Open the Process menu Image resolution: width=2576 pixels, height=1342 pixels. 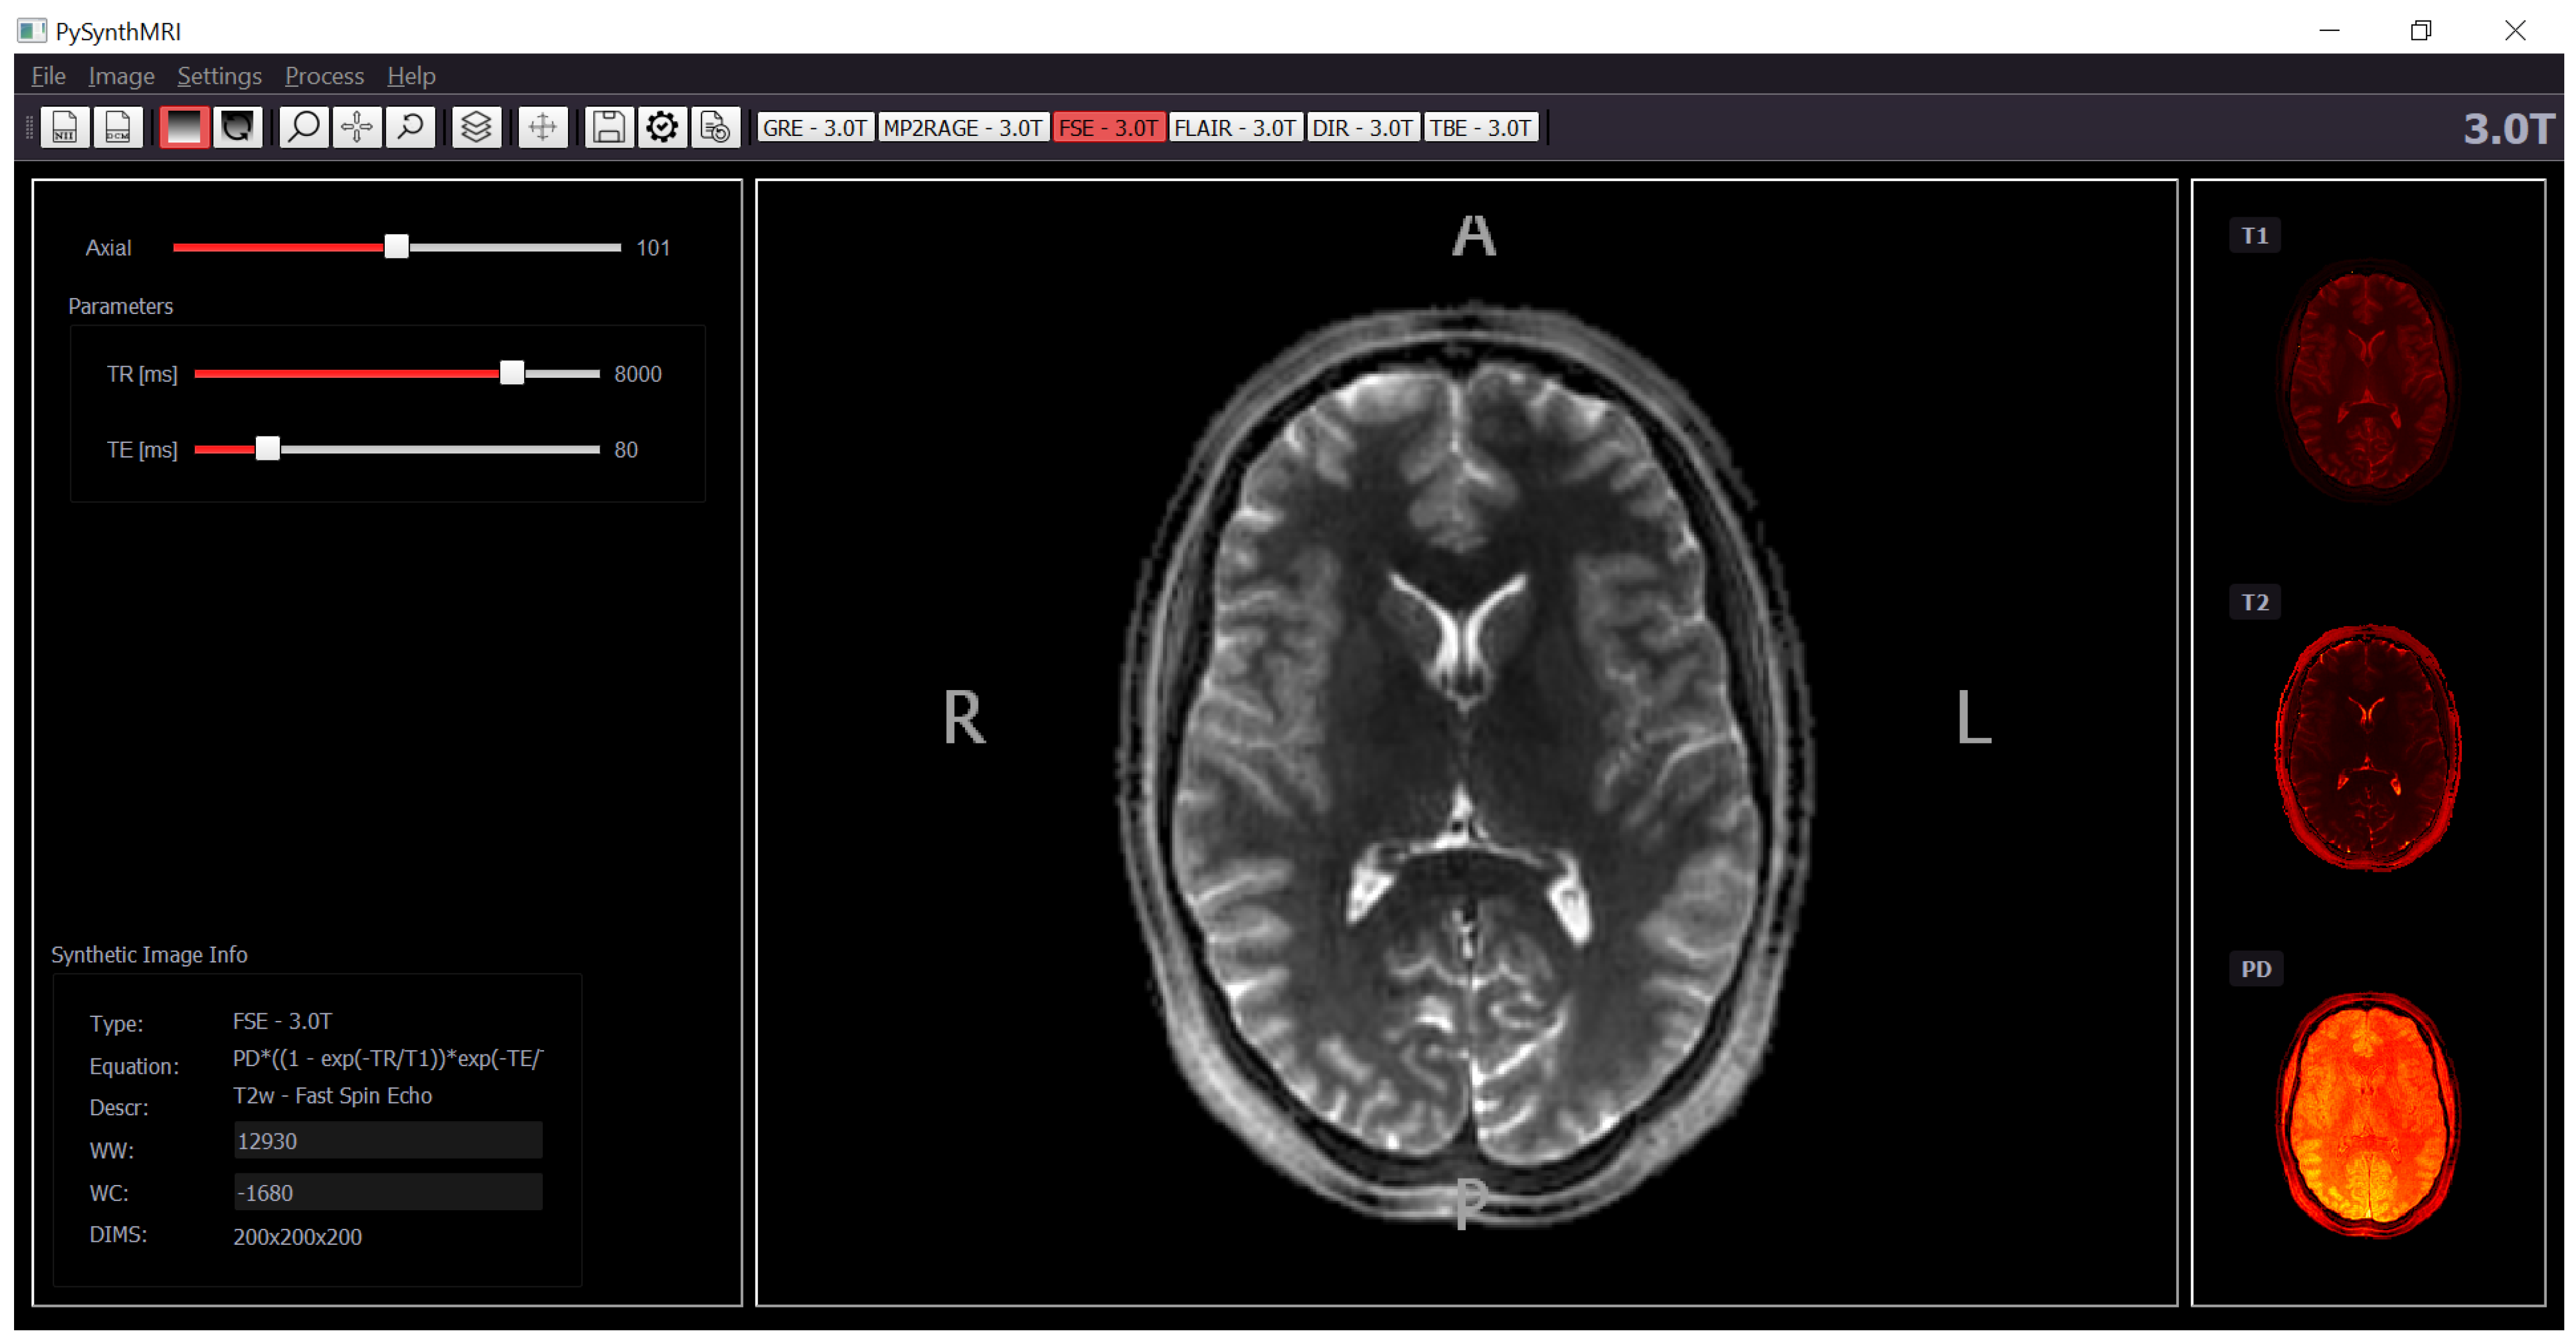pos(324,76)
